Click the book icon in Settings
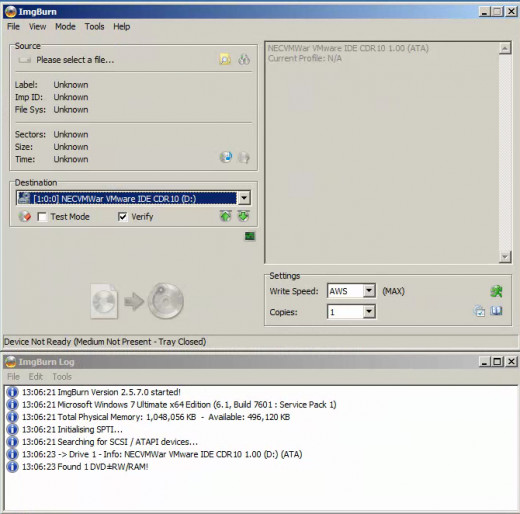The width and height of the screenshot is (520, 514). (496, 311)
